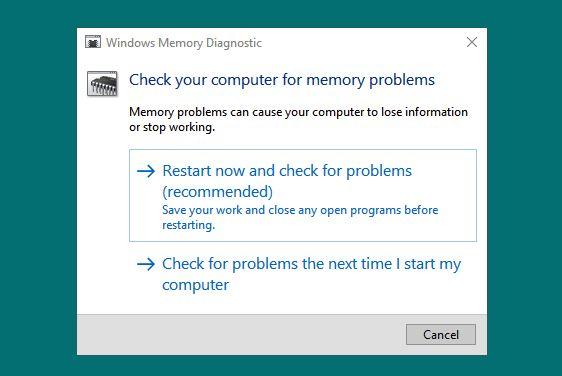Close the Windows Memory Diagnostic dialog with X
562x376 pixels.
tap(472, 42)
